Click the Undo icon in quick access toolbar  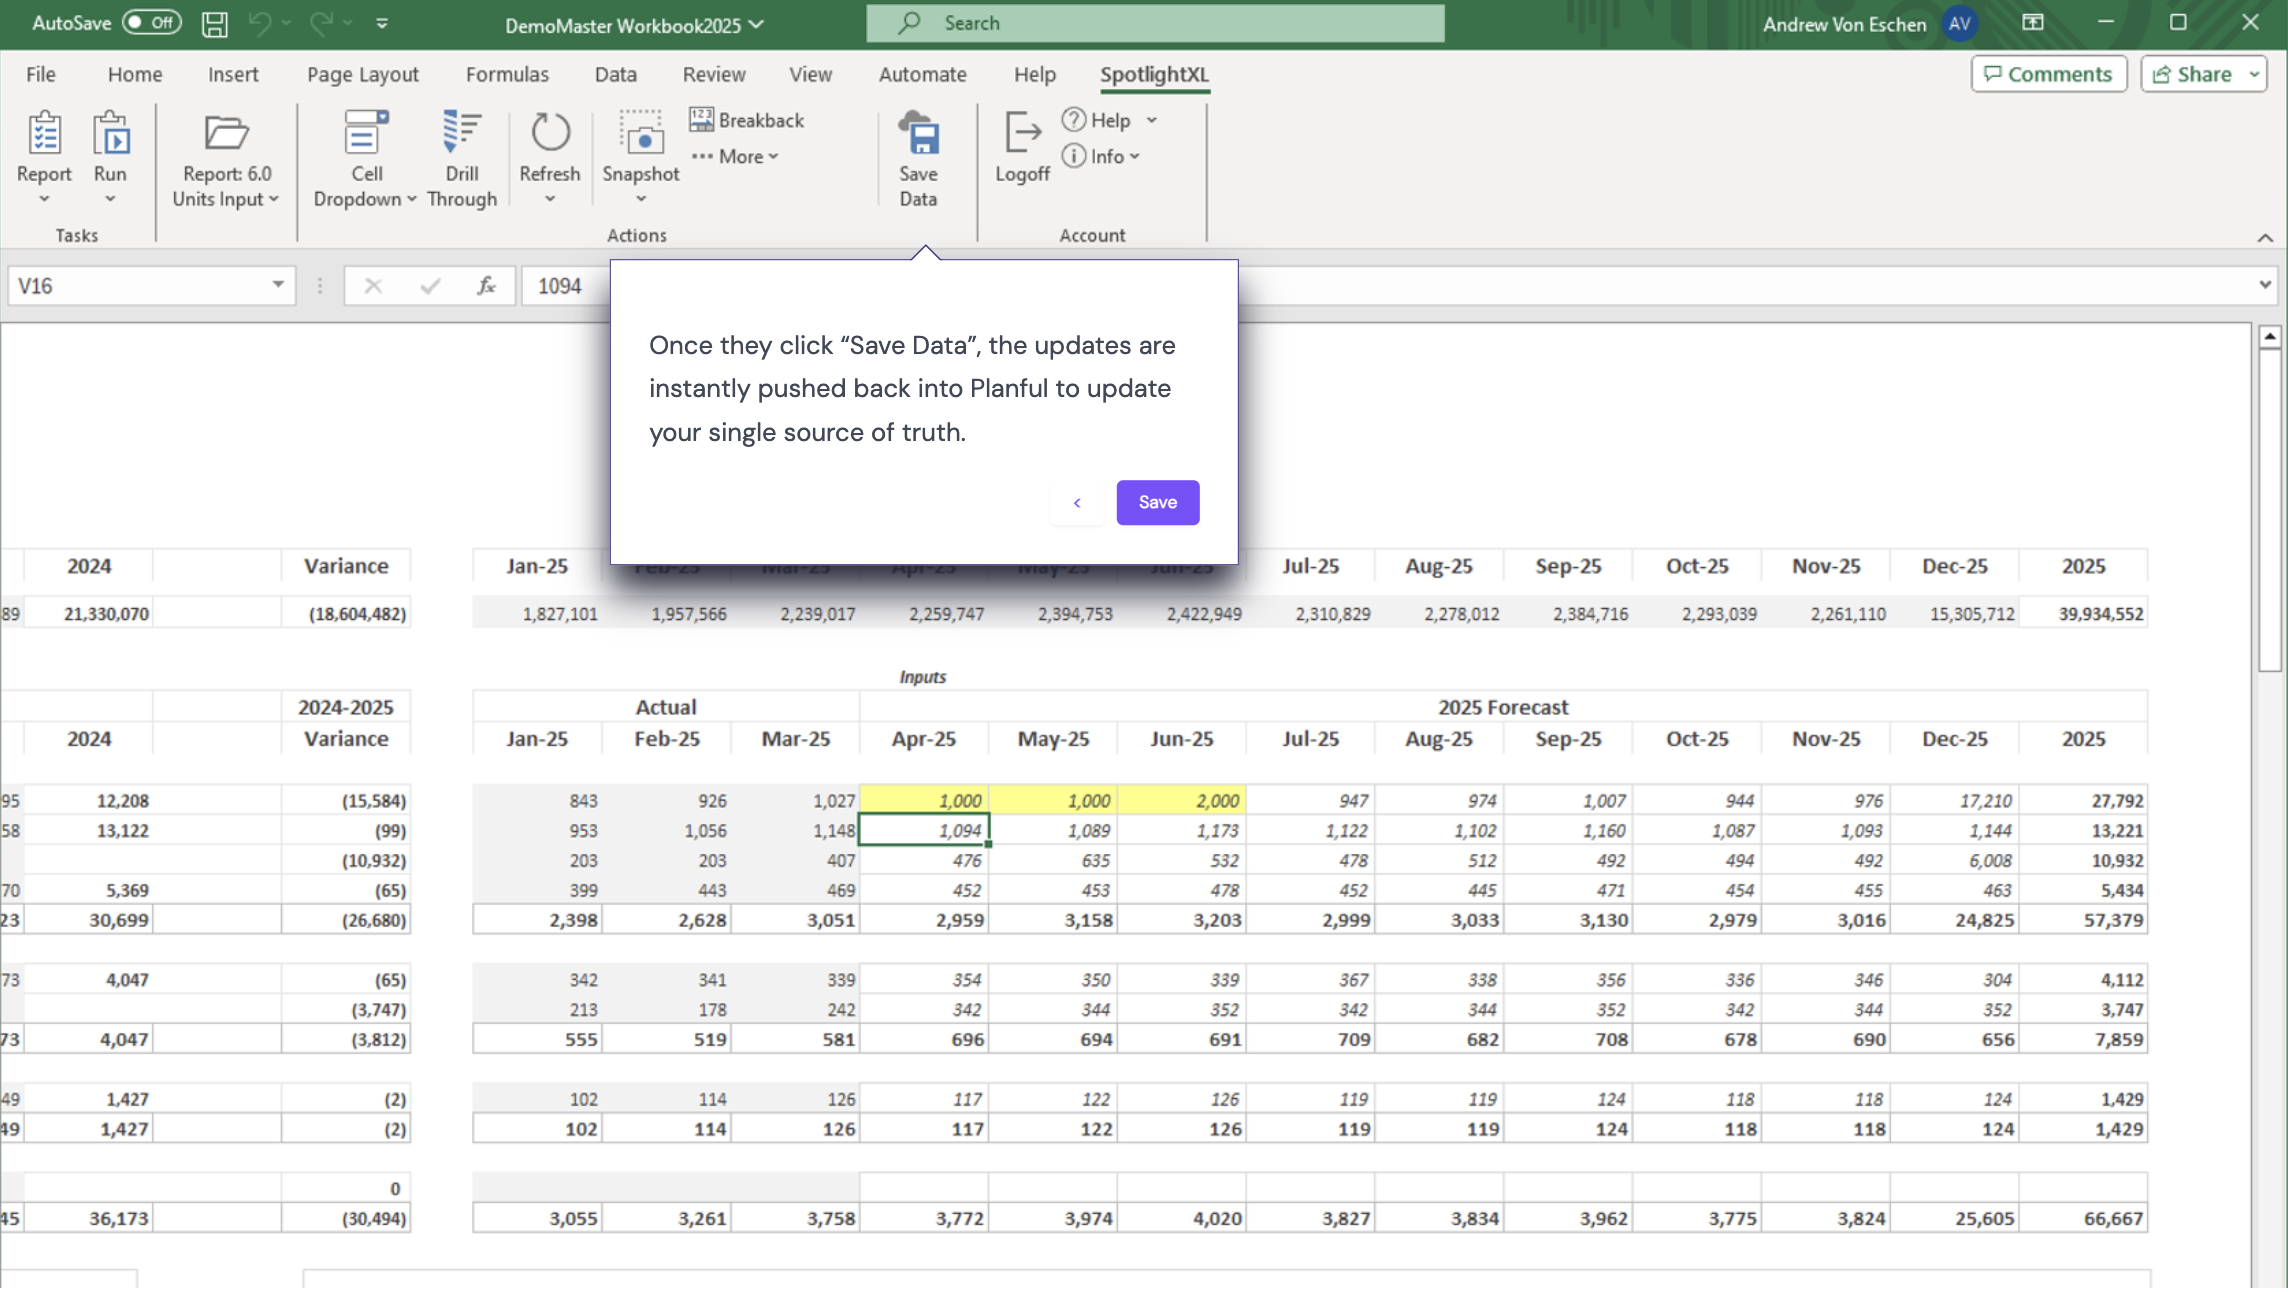pos(259,22)
